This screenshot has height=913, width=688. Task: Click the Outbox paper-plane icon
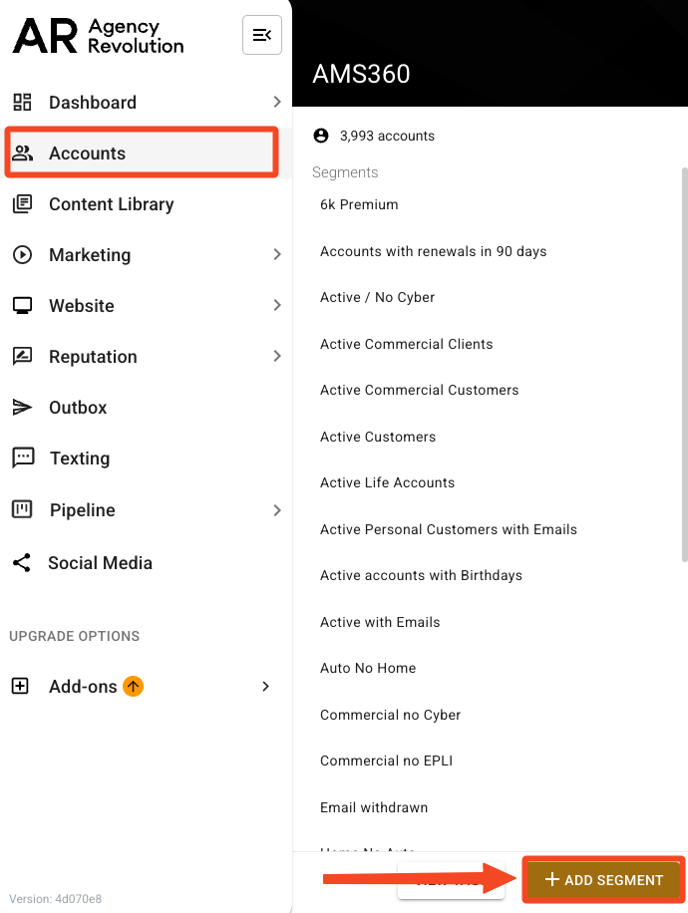tap(22, 407)
